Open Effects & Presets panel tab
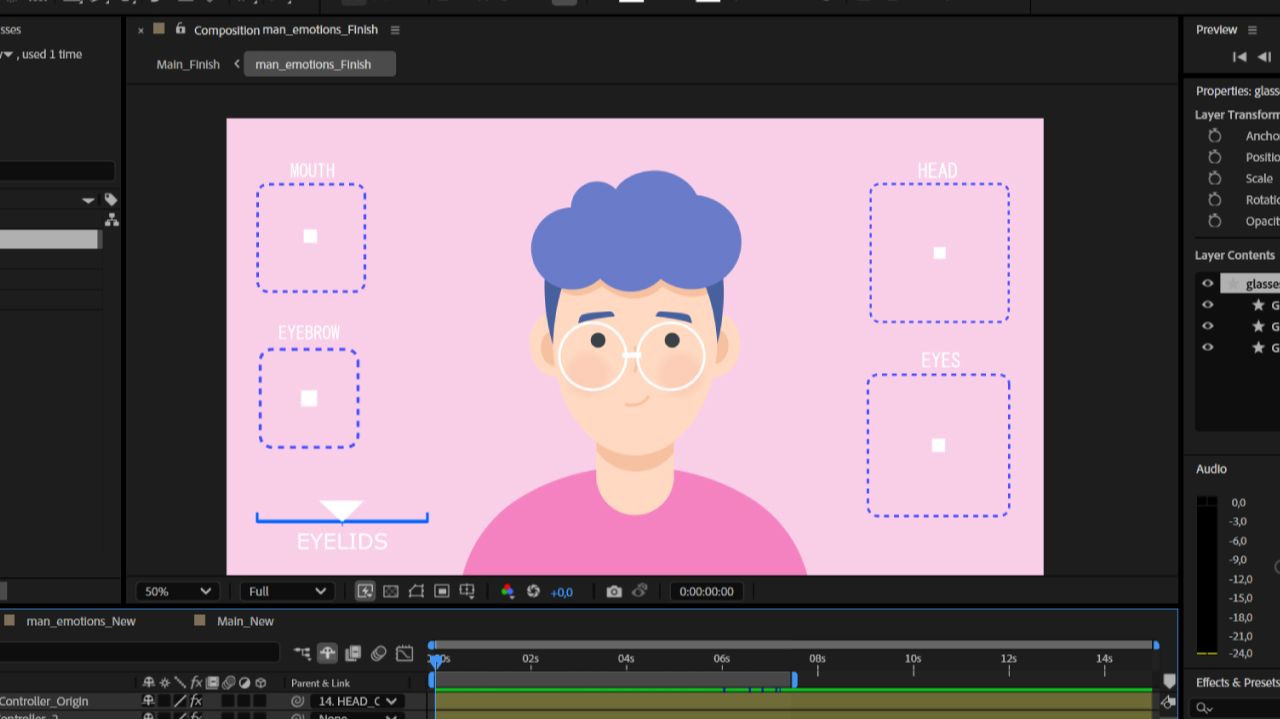 tap(1237, 682)
